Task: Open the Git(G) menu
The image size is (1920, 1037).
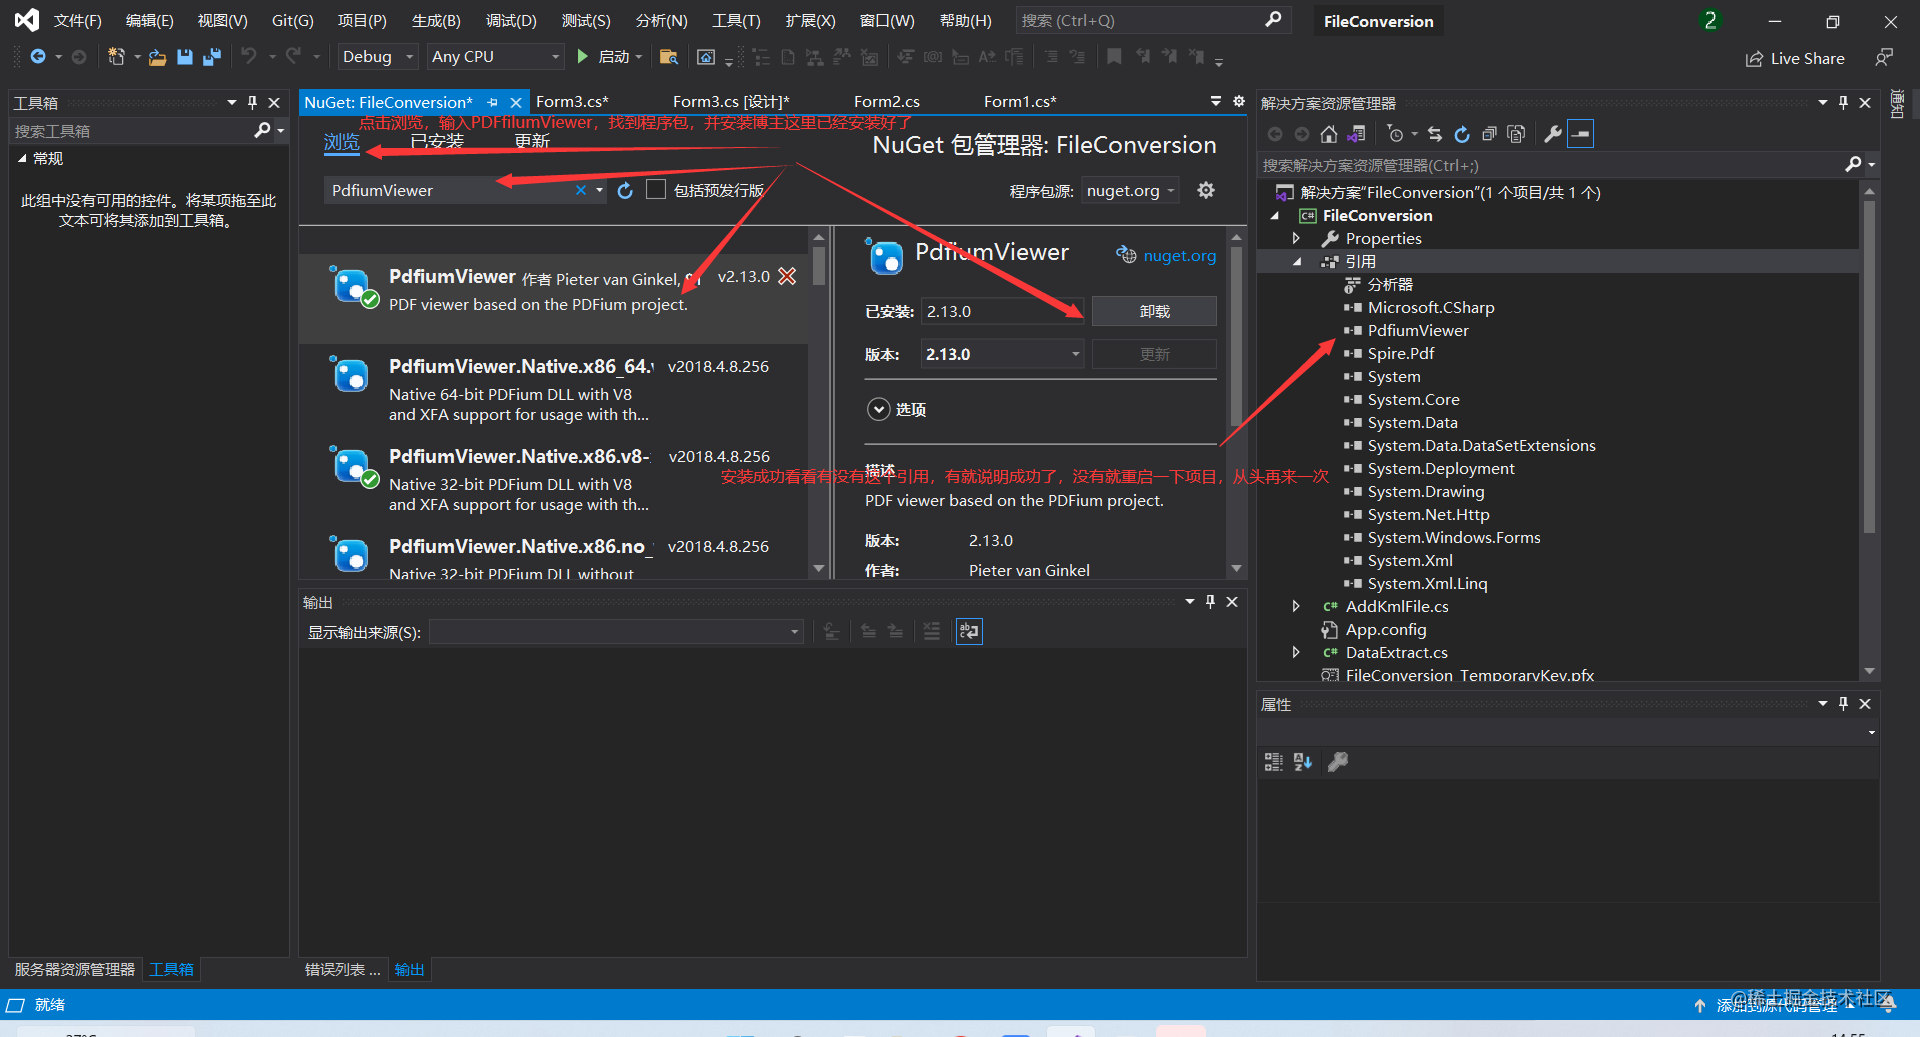Action: [291, 20]
